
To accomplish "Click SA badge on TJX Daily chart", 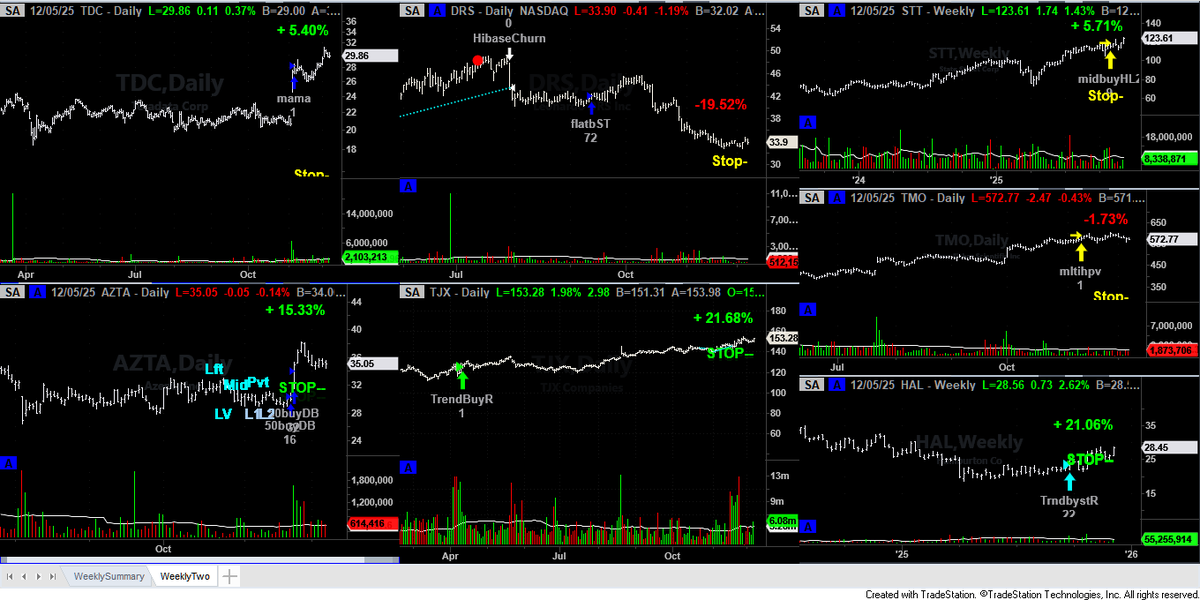I will 411,292.
